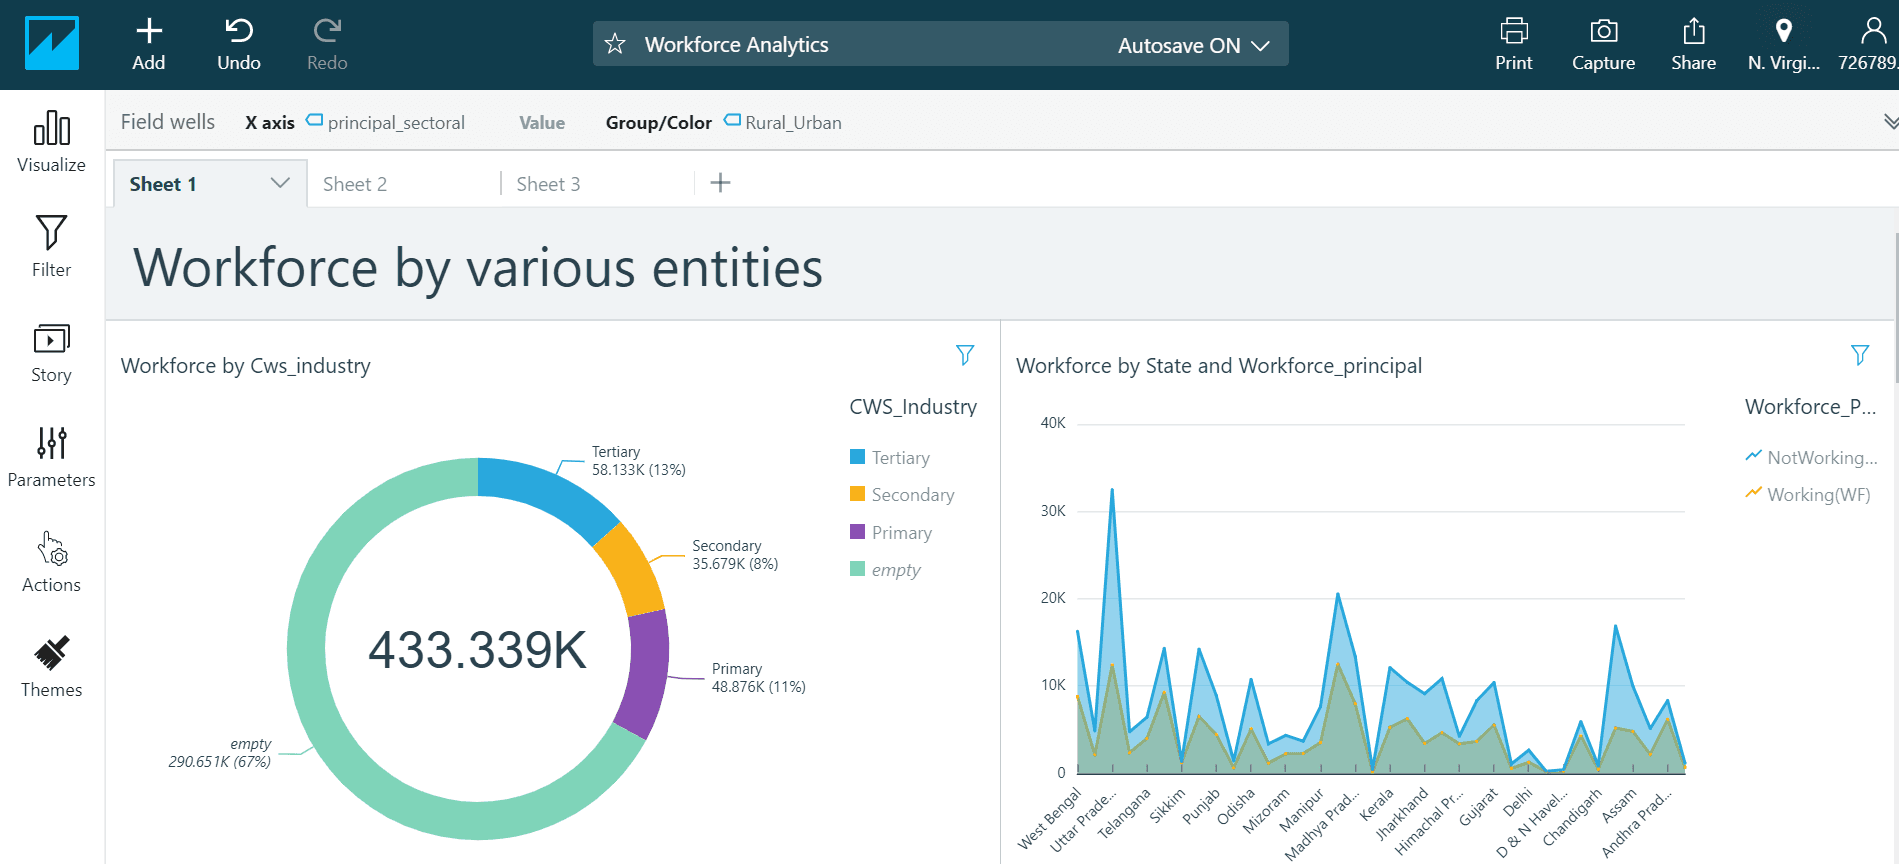Click the Add plus icon
This screenshot has width=1899, height=864.
point(149,31)
